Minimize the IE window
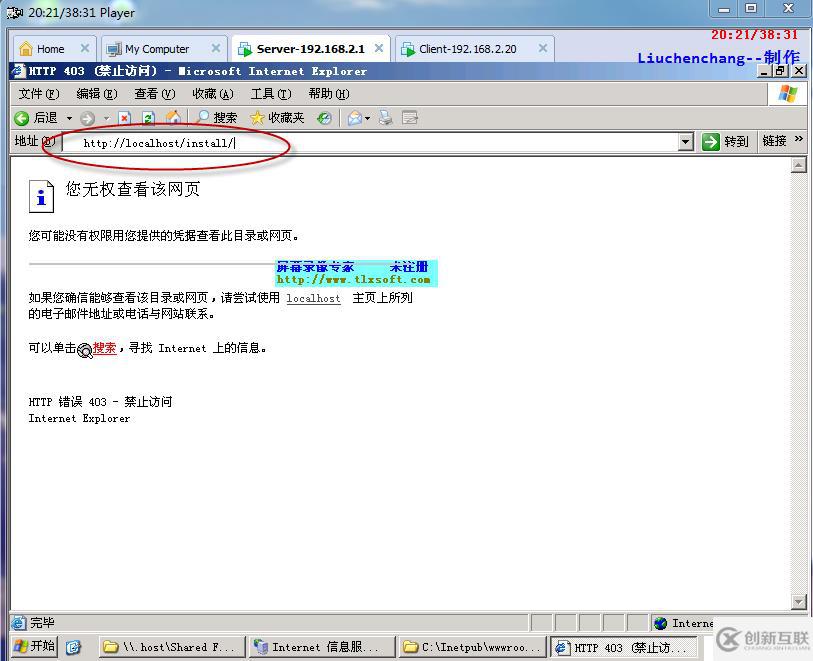813x661 pixels. (764, 71)
